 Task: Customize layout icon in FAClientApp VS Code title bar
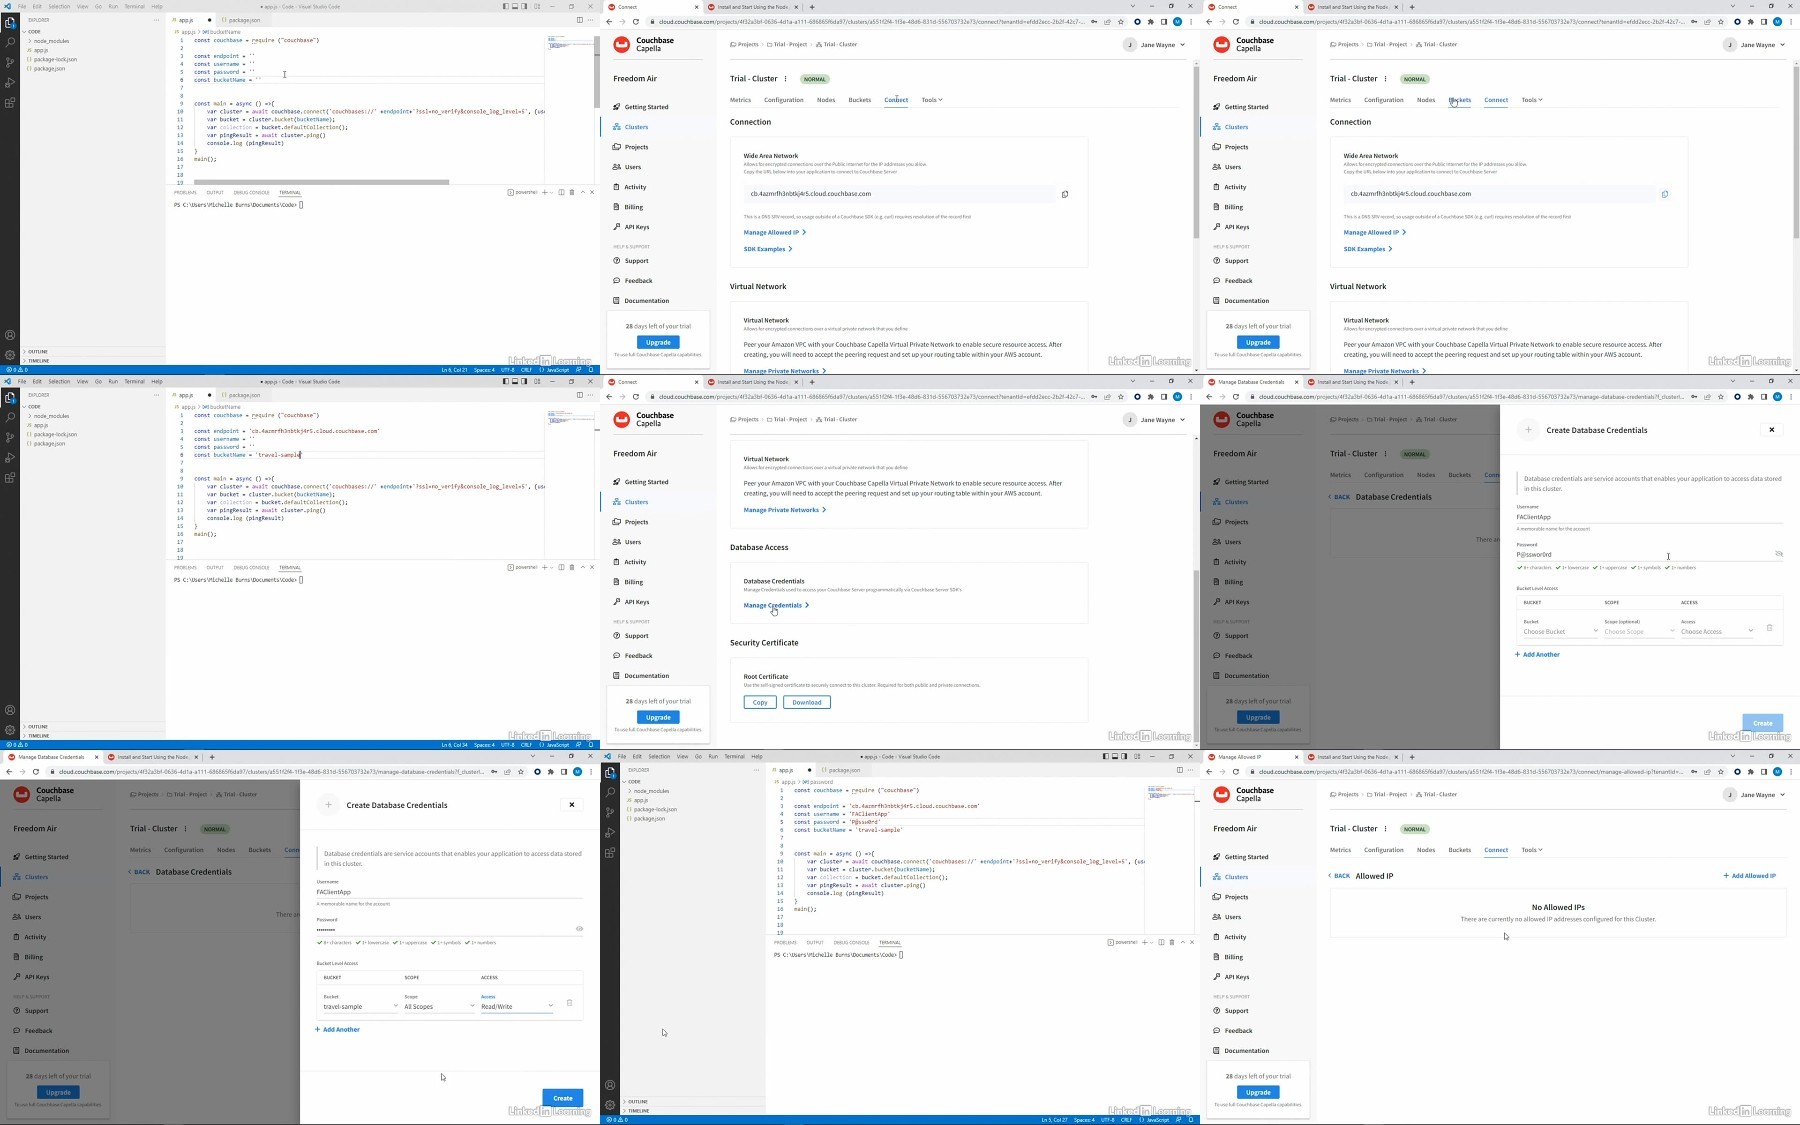coord(1137,757)
